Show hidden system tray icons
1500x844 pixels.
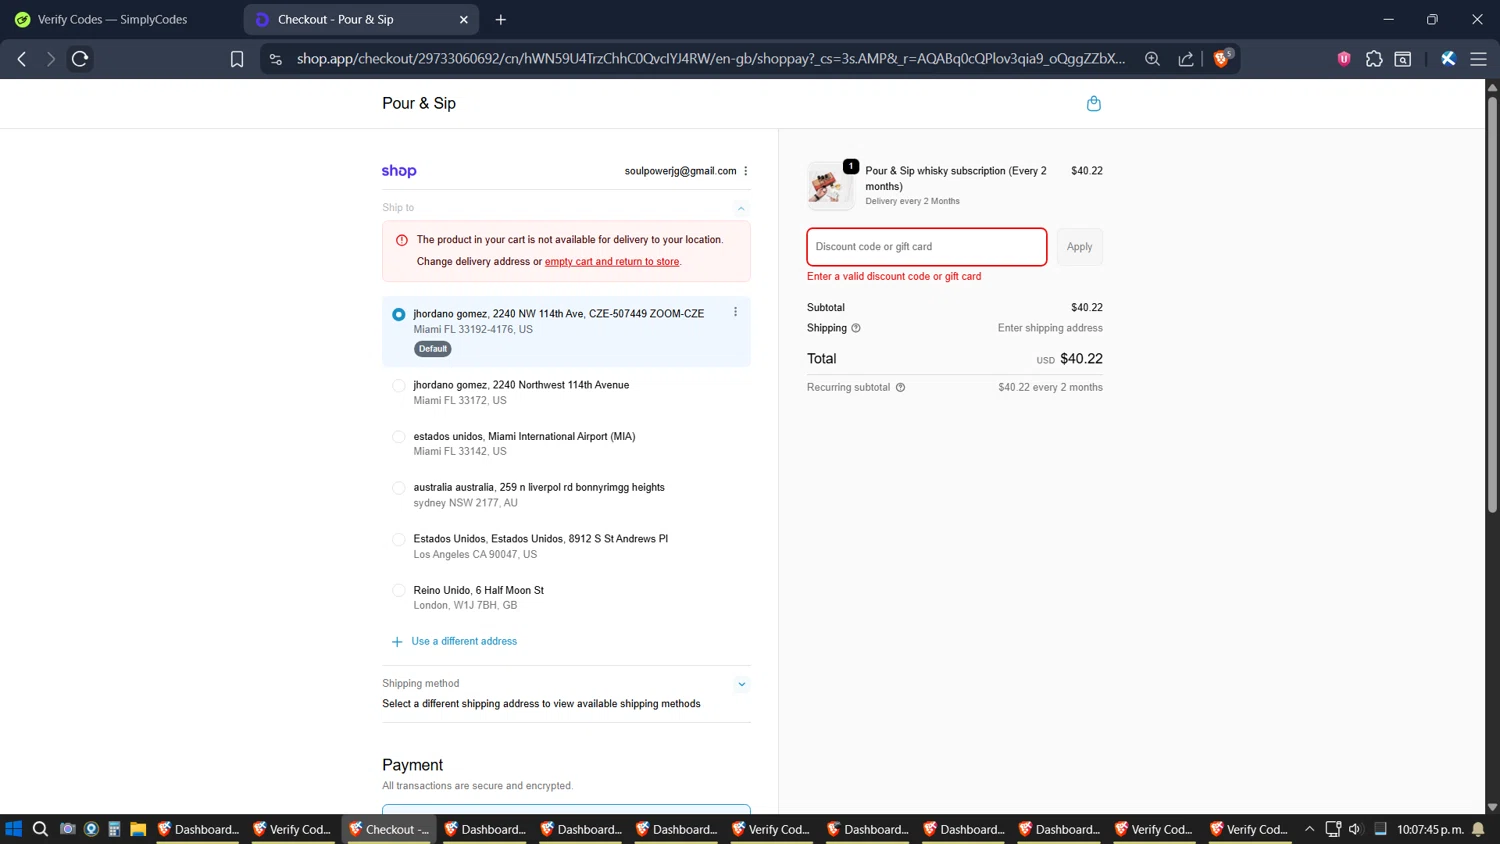tap(1309, 829)
